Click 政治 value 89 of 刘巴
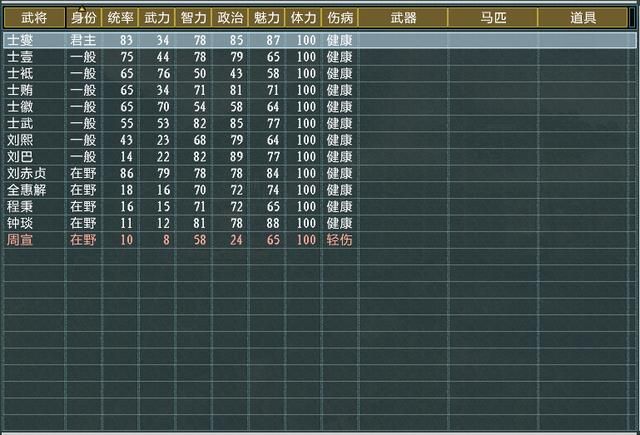Viewport: 640px width, 435px height. 237,157
